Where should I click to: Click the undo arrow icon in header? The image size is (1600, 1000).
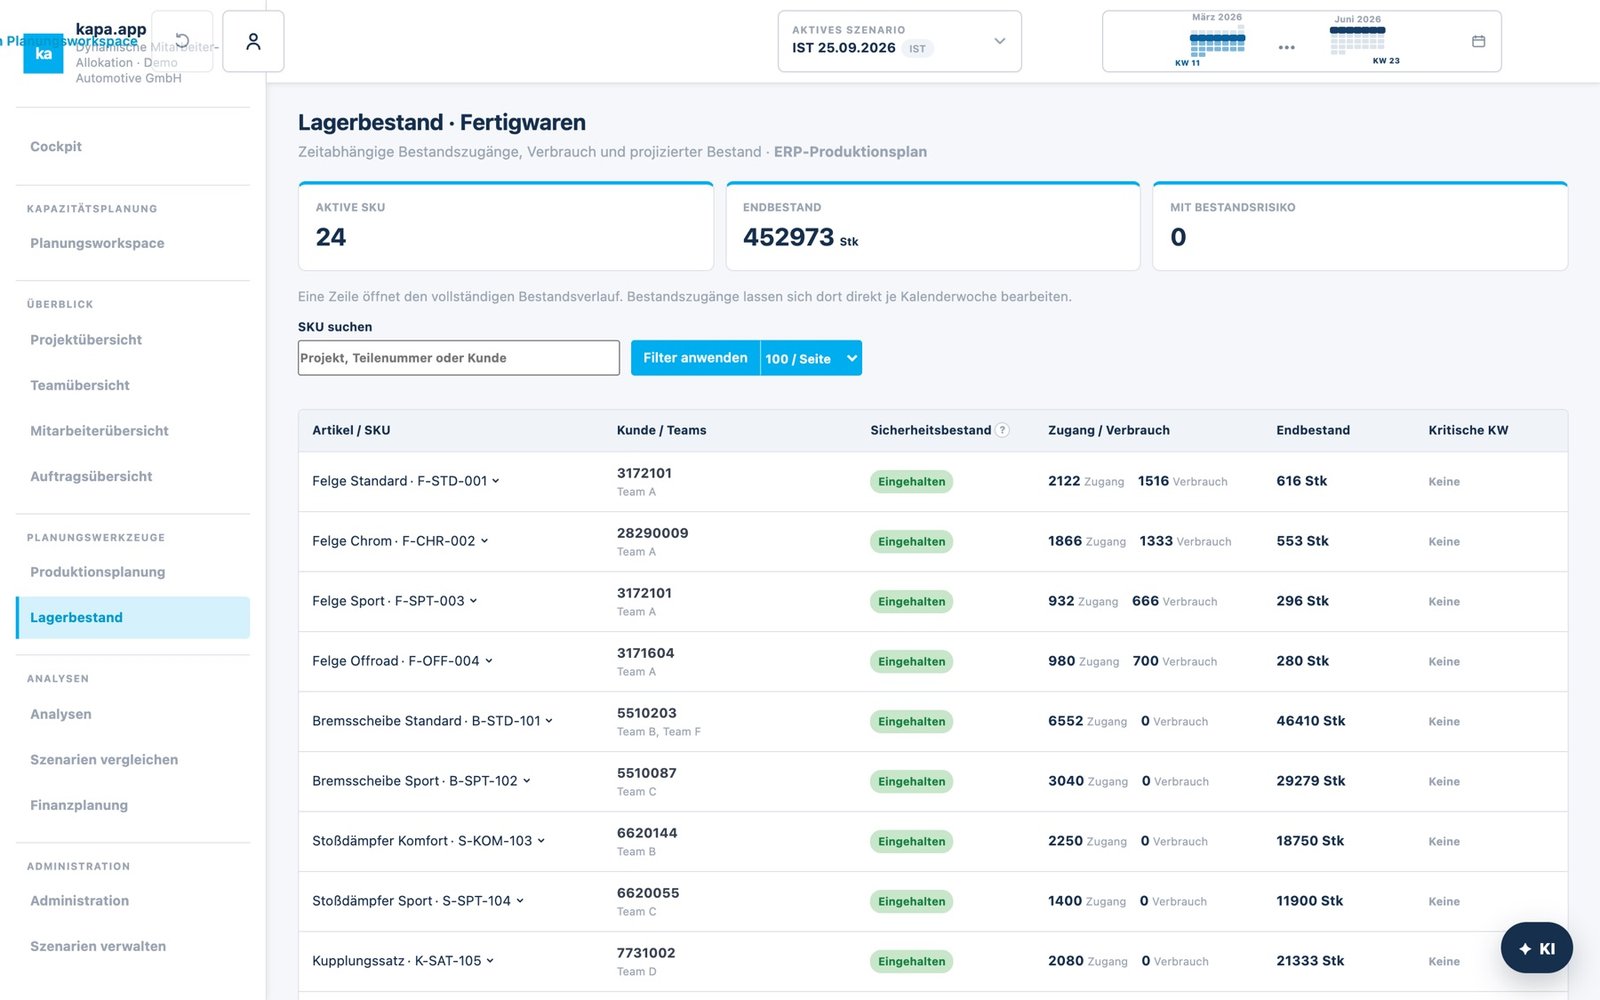(182, 41)
